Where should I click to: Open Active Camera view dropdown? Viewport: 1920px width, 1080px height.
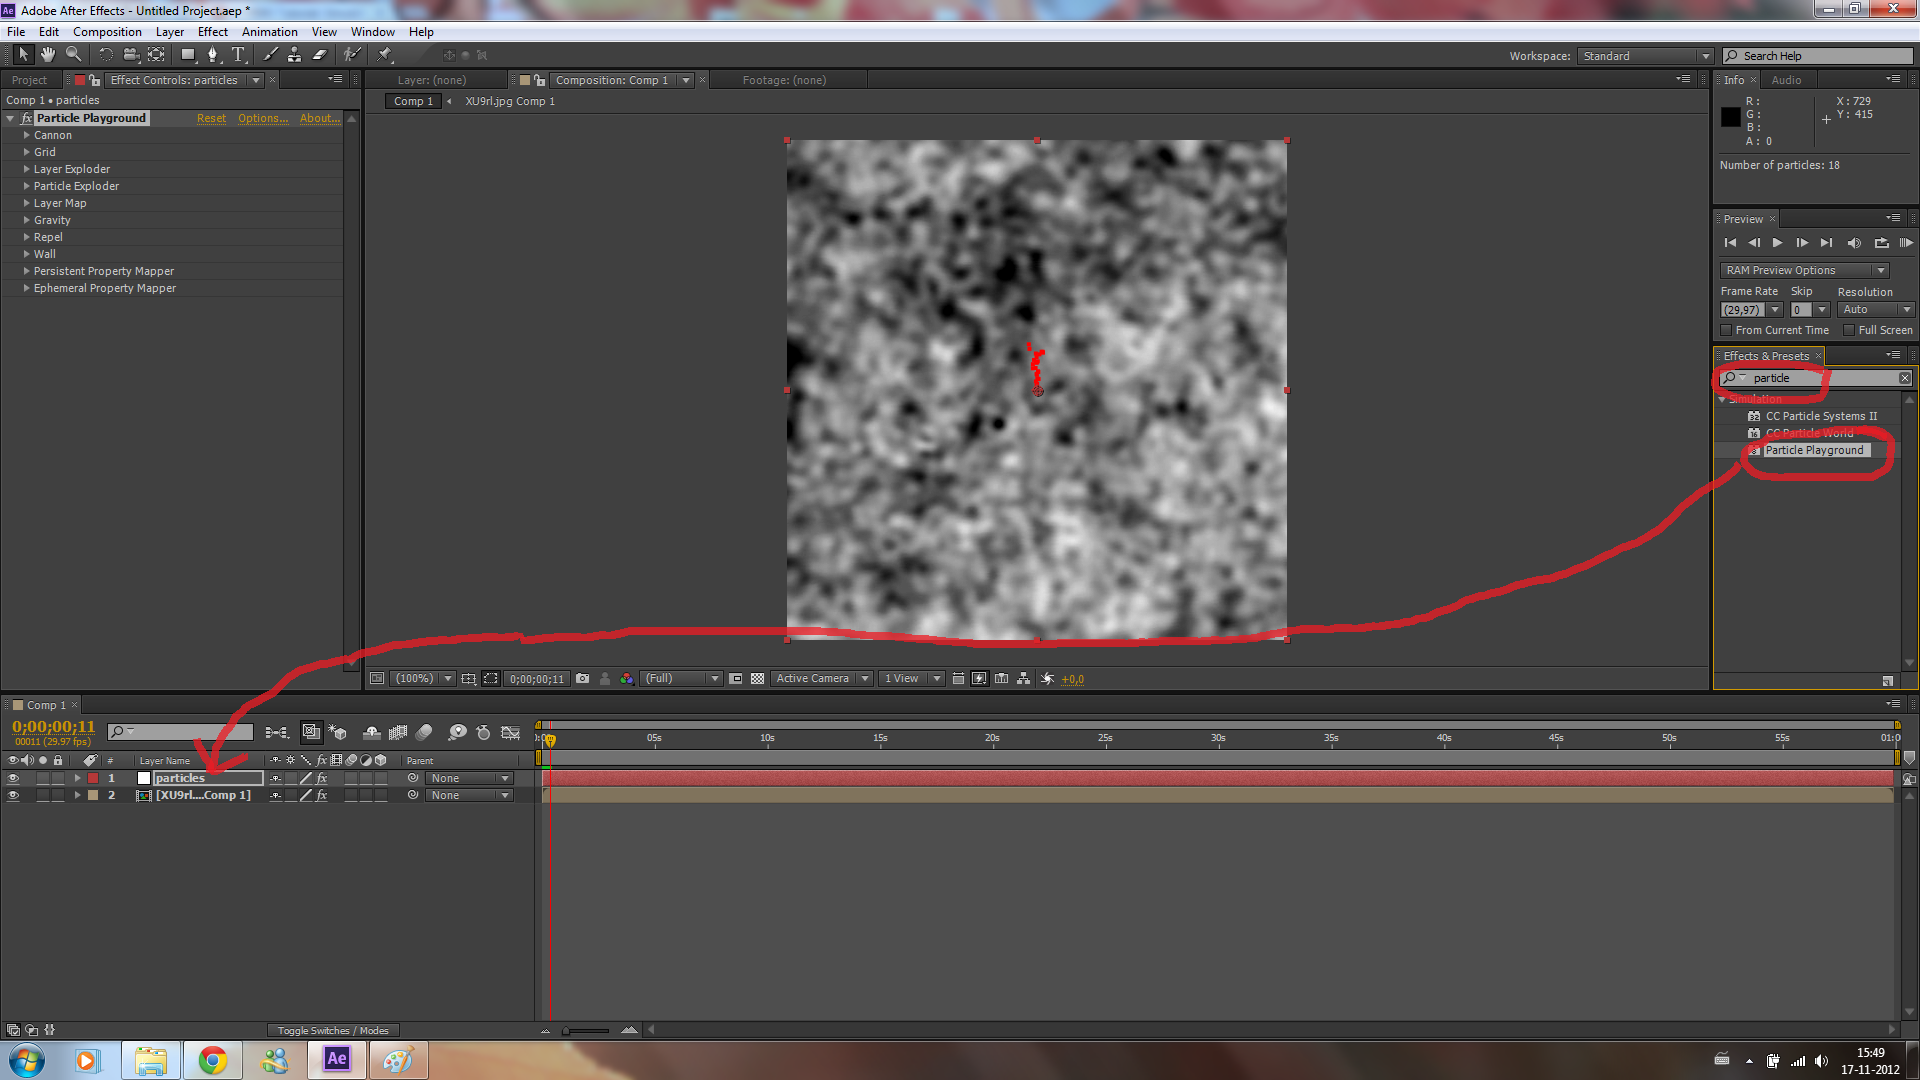[x=821, y=678]
